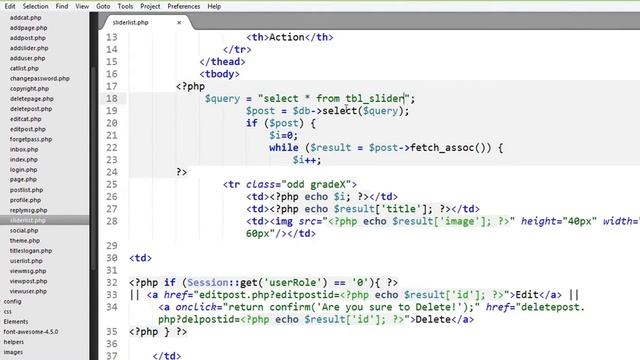Screen dimensions: 640x360
Task: Open page.php in the sidebar
Action: (23, 179)
